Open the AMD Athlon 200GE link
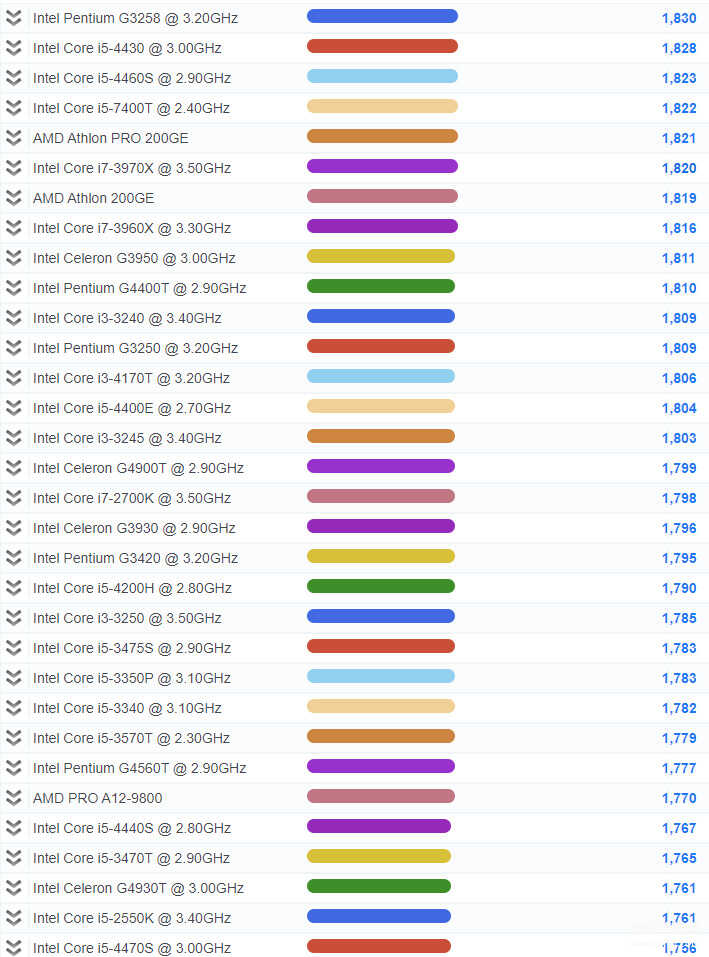 [93, 198]
